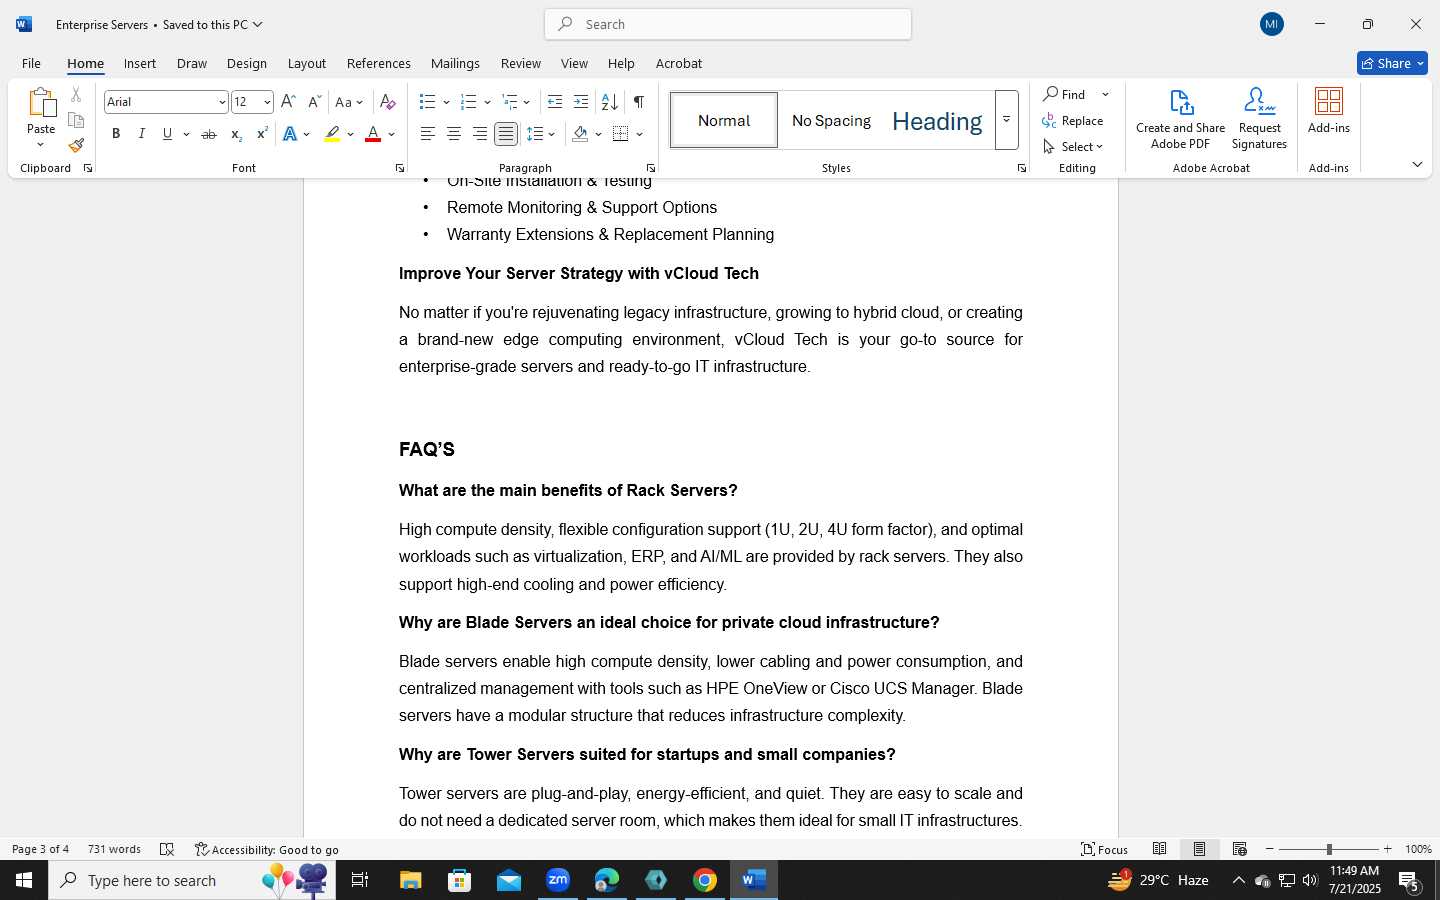Open the Add-ins icon
The height and width of the screenshot is (900, 1440).
[1329, 110]
